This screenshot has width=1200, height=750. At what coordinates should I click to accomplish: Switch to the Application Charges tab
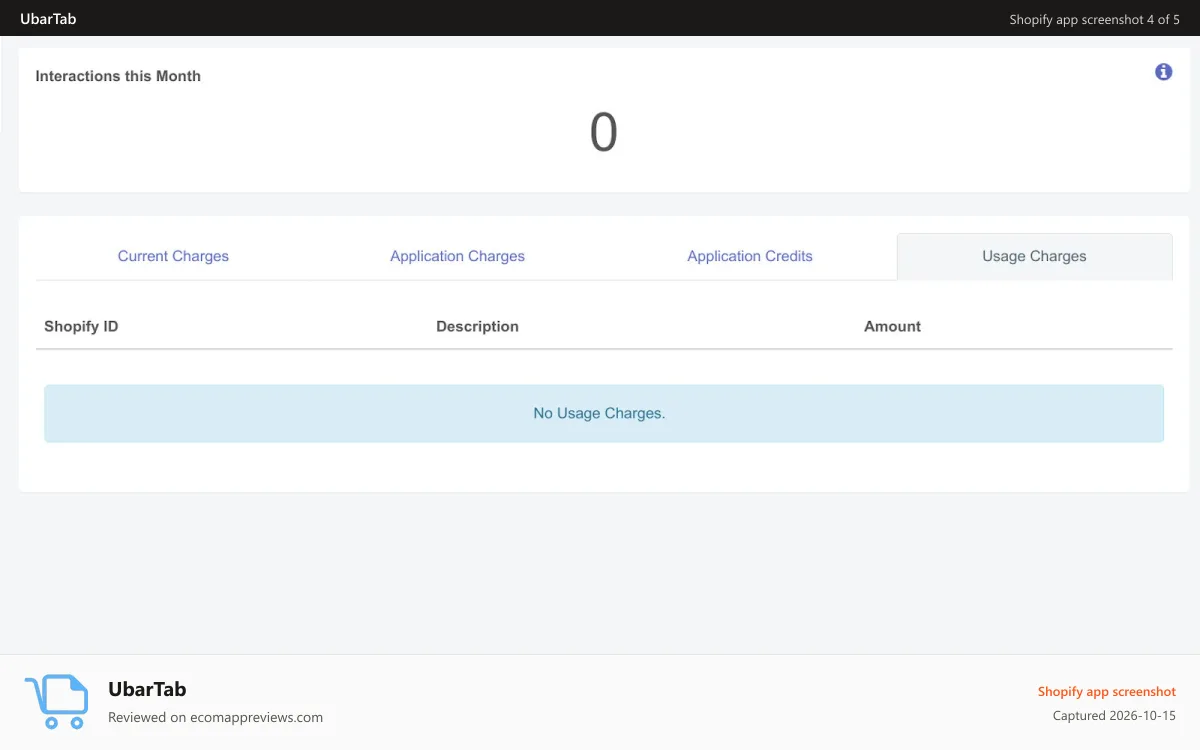tap(457, 256)
